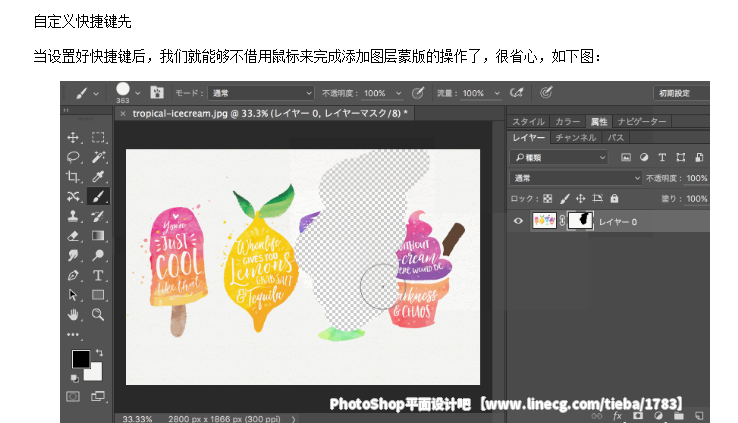738x423 pixels.
Task: Open the 流量 flow slider dropdown
Action: tap(497, 93)
